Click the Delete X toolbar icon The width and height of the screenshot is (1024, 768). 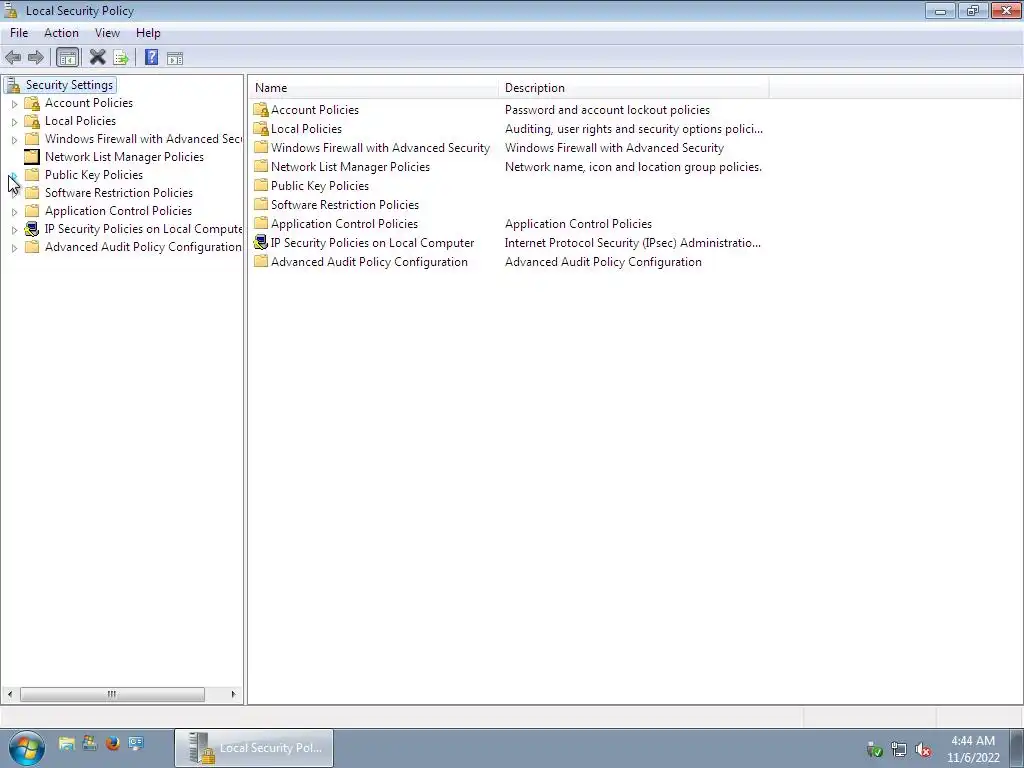[97, 57]
